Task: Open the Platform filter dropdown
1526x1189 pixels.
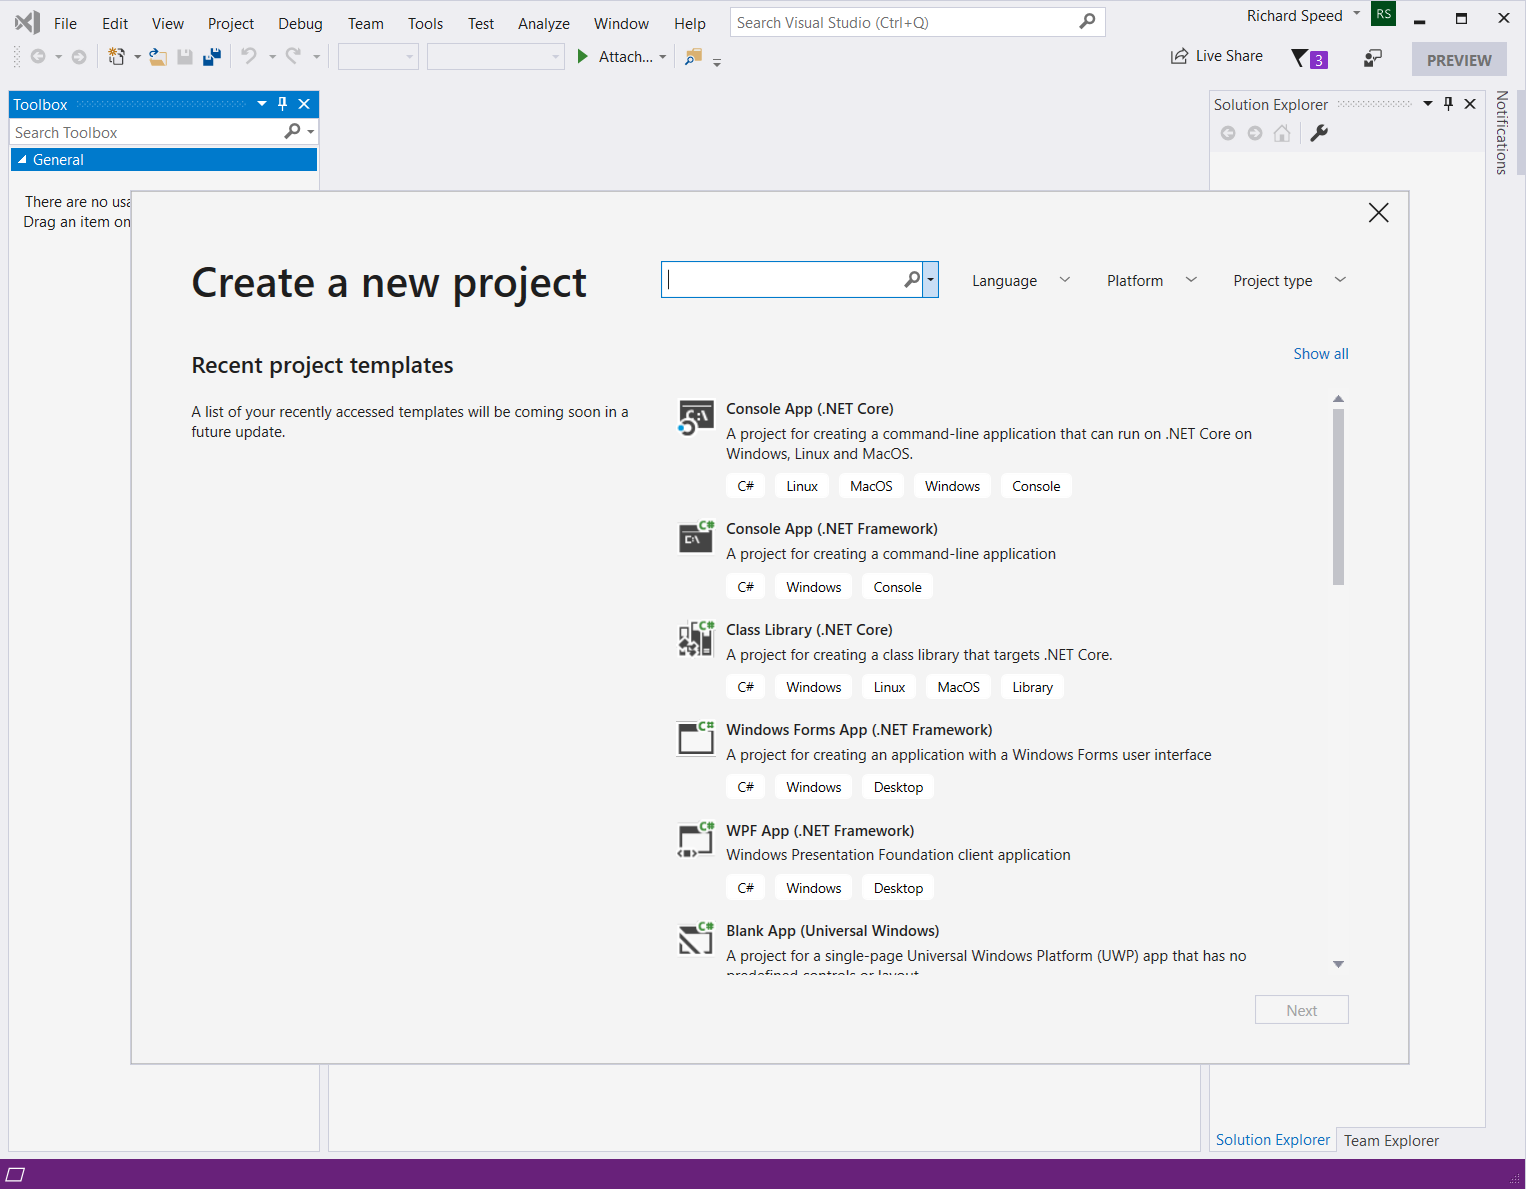Action: 1151,281
